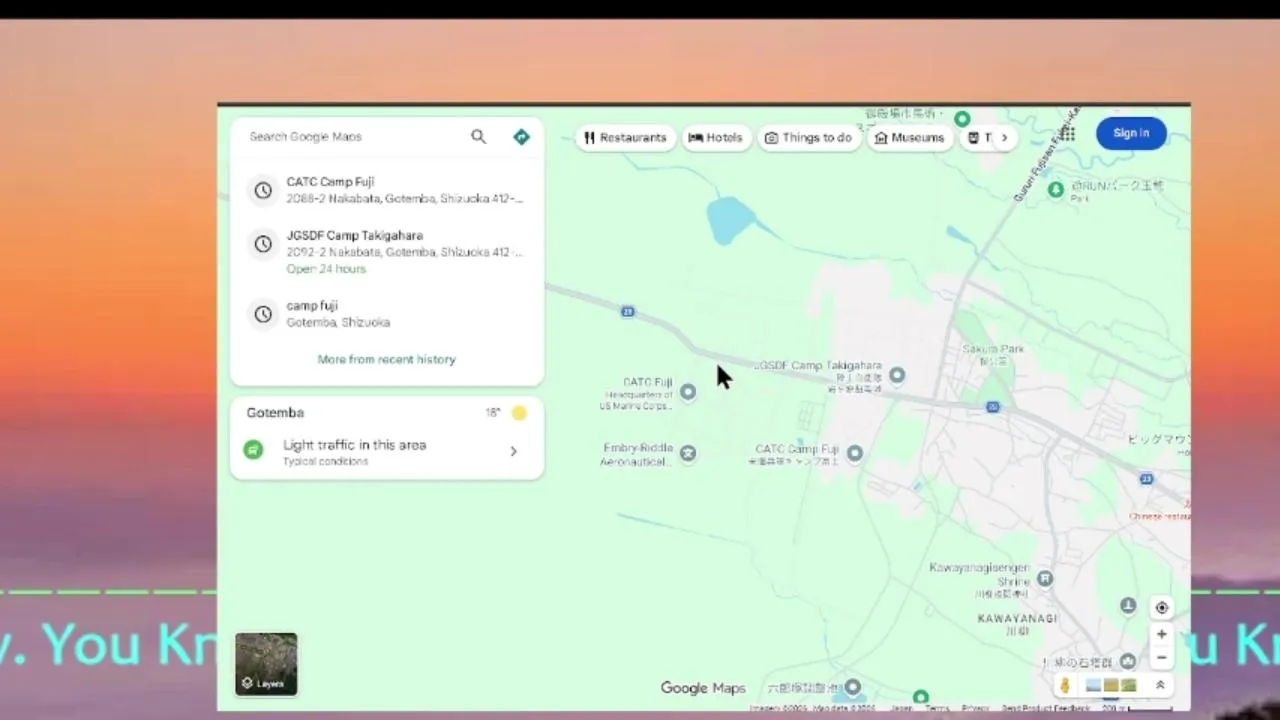This screenshot has height=720, width=1280.
Task: Click the Kawayanagisengen Shrine map pin
Action: click(x=1045, y=578)
